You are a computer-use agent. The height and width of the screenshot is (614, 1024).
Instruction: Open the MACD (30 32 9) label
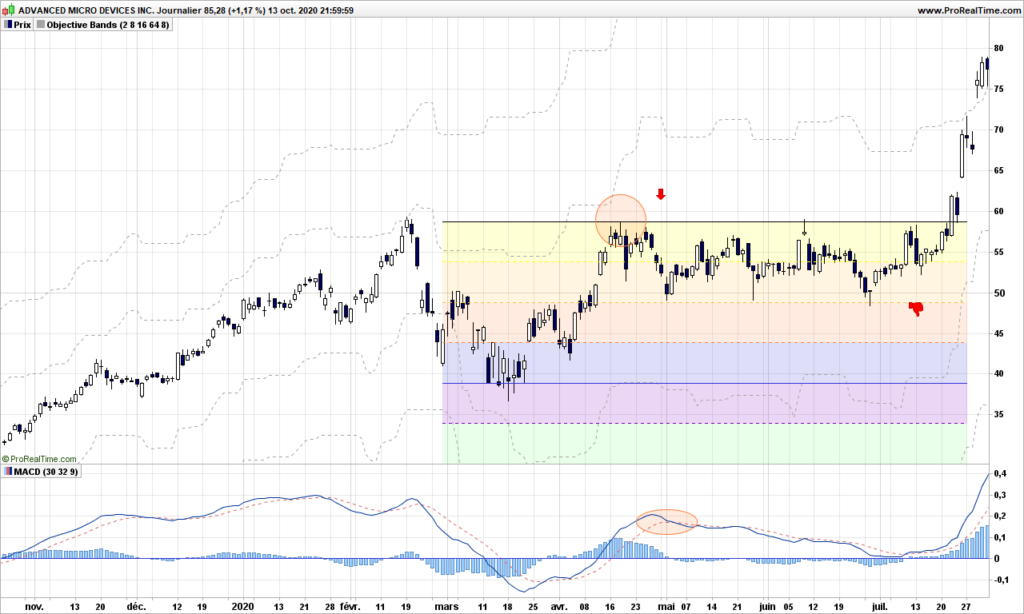[x=41, y=472]
